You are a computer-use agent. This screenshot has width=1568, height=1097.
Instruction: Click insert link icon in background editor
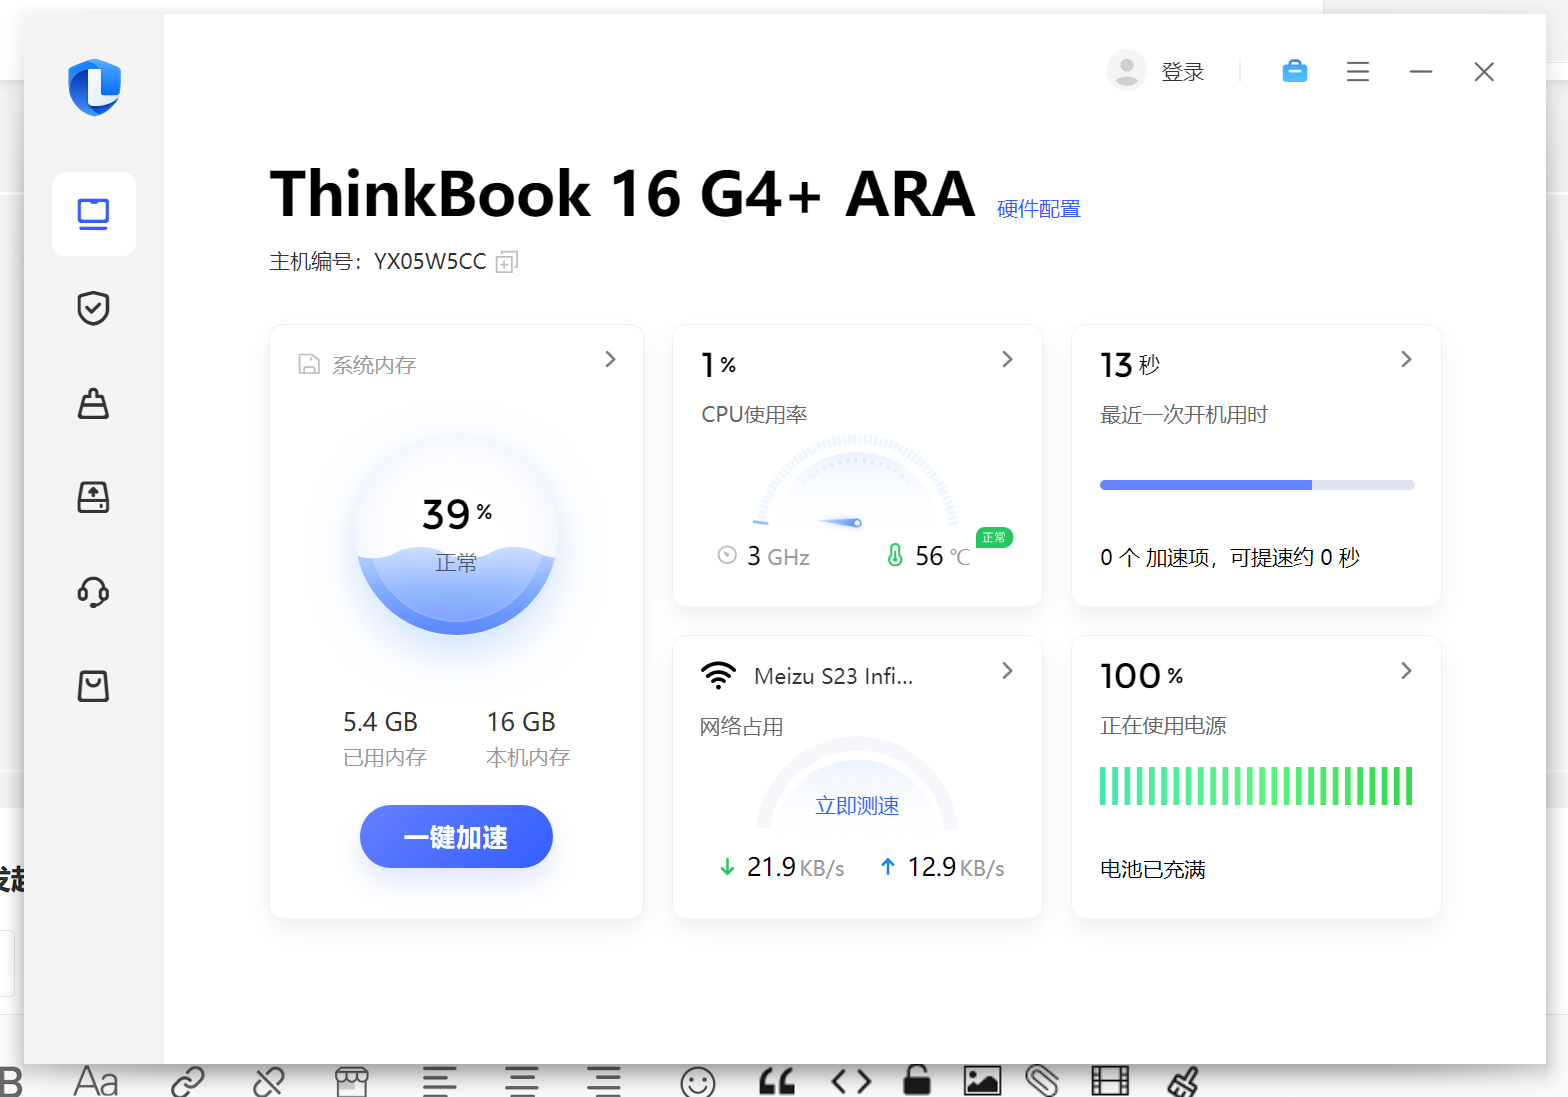[188, 1081]
